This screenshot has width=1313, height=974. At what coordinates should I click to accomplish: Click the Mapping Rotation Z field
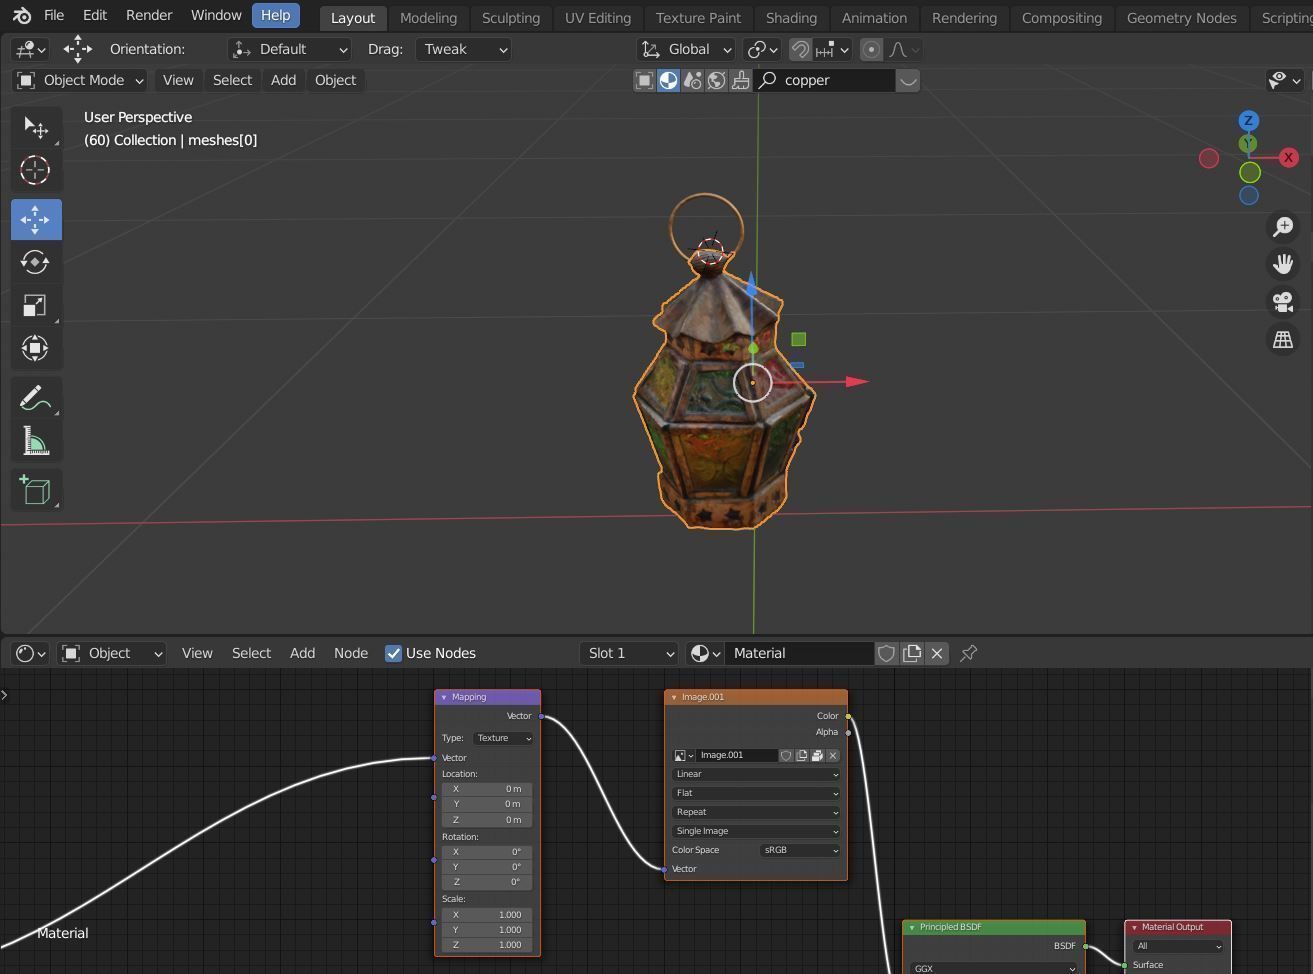click(x=487, y=882)
